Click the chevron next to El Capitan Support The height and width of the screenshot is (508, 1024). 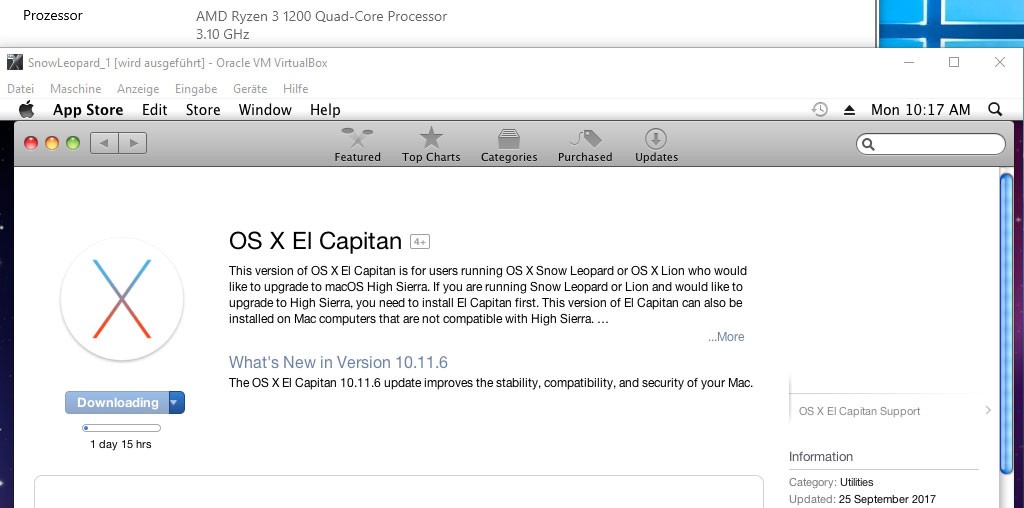tap(988, 411)
